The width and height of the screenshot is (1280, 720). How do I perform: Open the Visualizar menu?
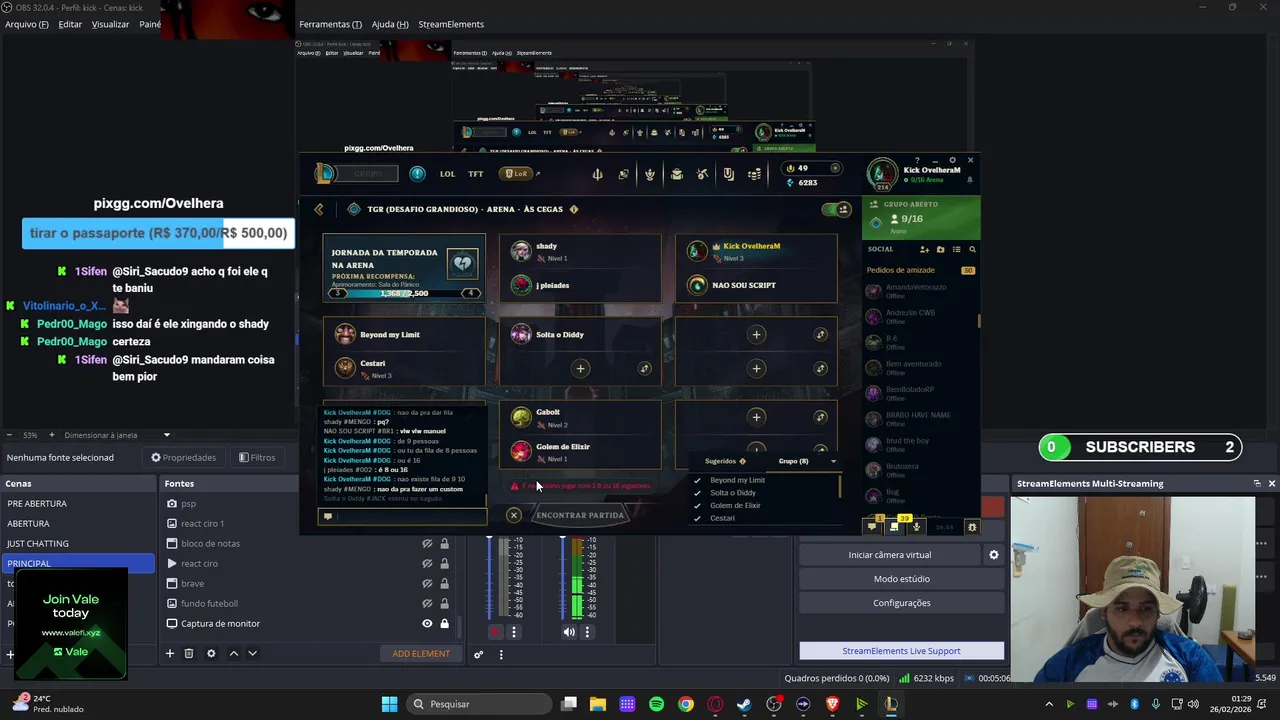coord(110,24)
